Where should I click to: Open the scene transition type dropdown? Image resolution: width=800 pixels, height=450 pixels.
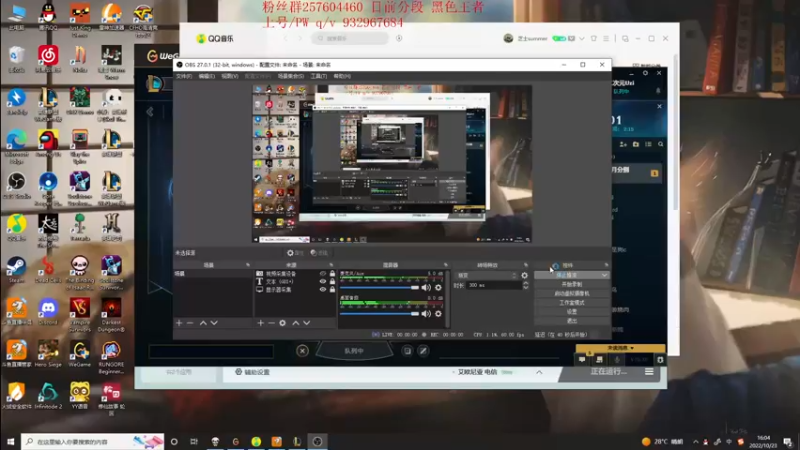pyautogui.click(x=486, y=276)
